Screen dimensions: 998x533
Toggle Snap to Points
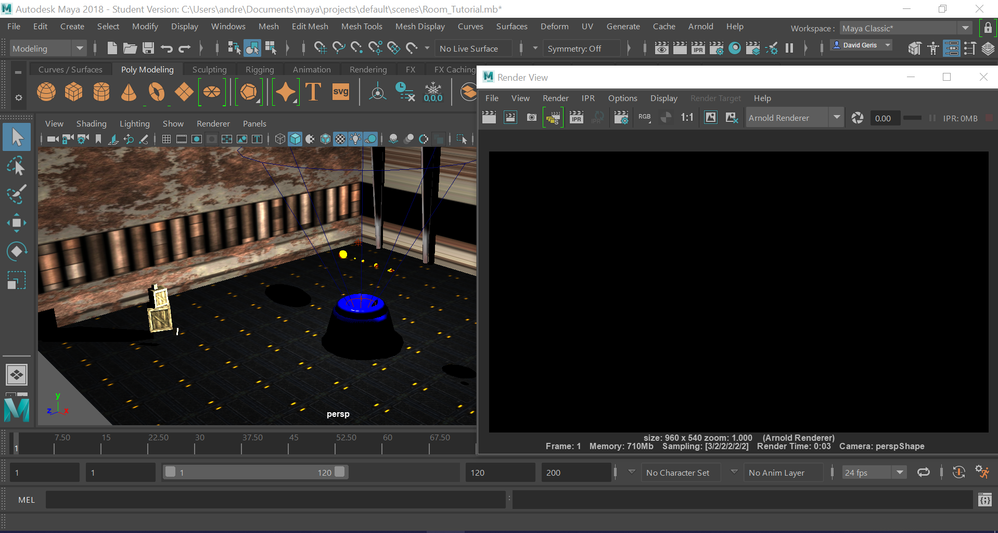point(357,48)
